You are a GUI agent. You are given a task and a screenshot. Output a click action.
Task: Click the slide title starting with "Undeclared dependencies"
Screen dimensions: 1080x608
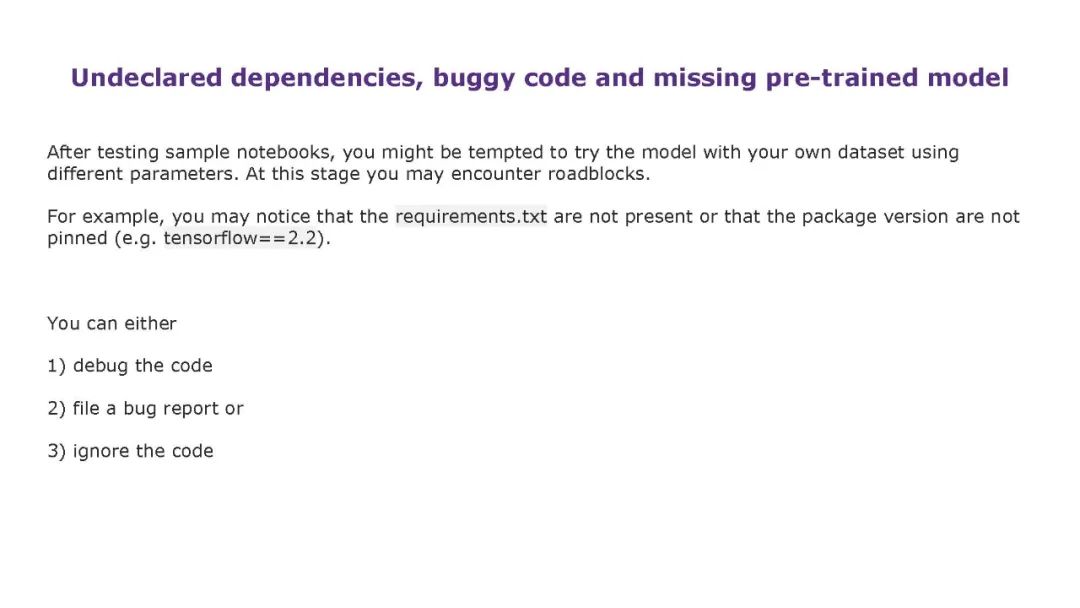point(539,78)
